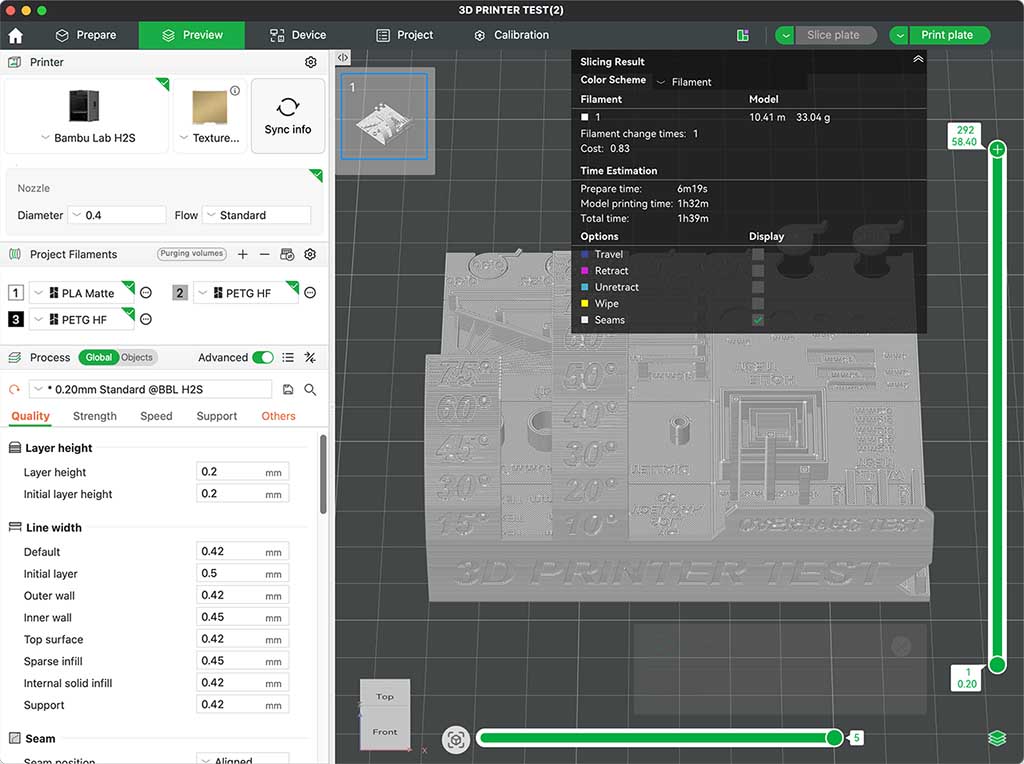This screenshot has height=764, width=1024.
Task: Click the Sync info button
Action: (x=288, y=116)
